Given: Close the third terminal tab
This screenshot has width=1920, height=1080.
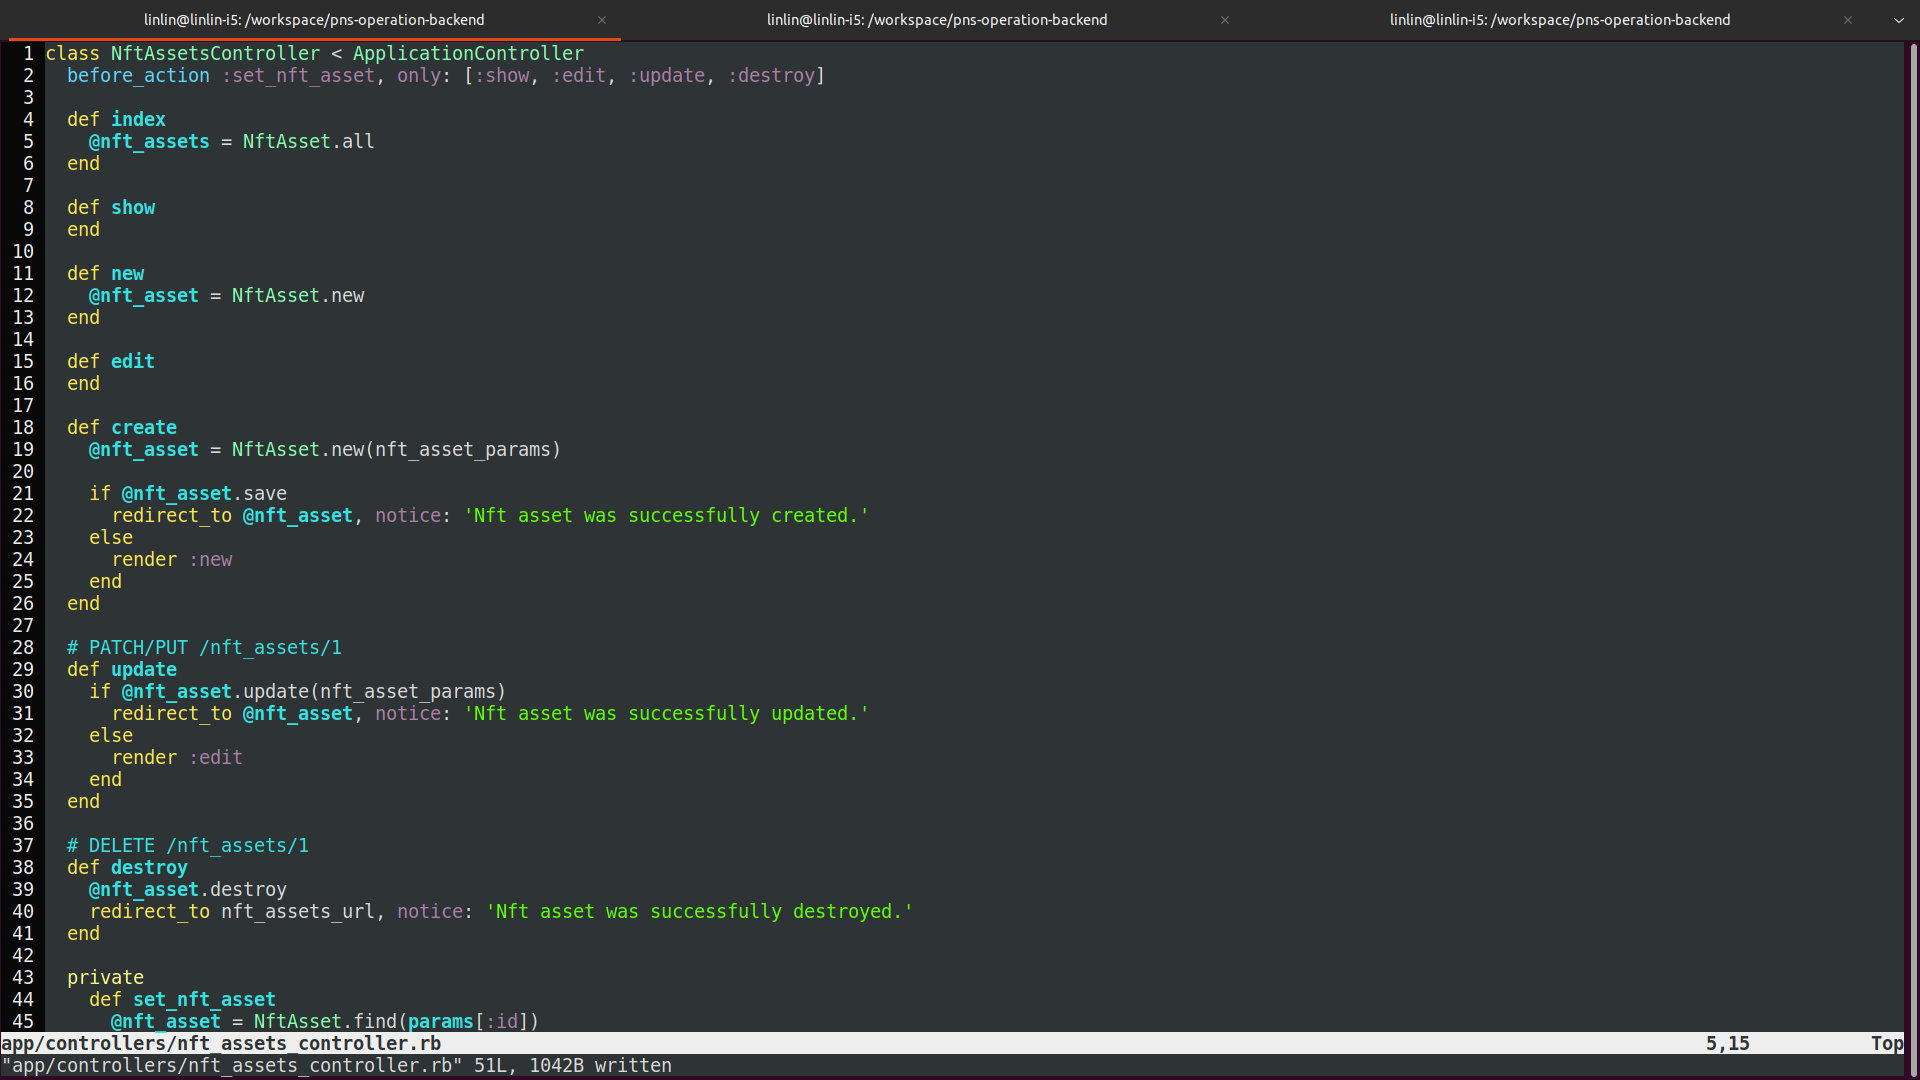Looking at the screenshot, I should click(x=1848, y=20).
